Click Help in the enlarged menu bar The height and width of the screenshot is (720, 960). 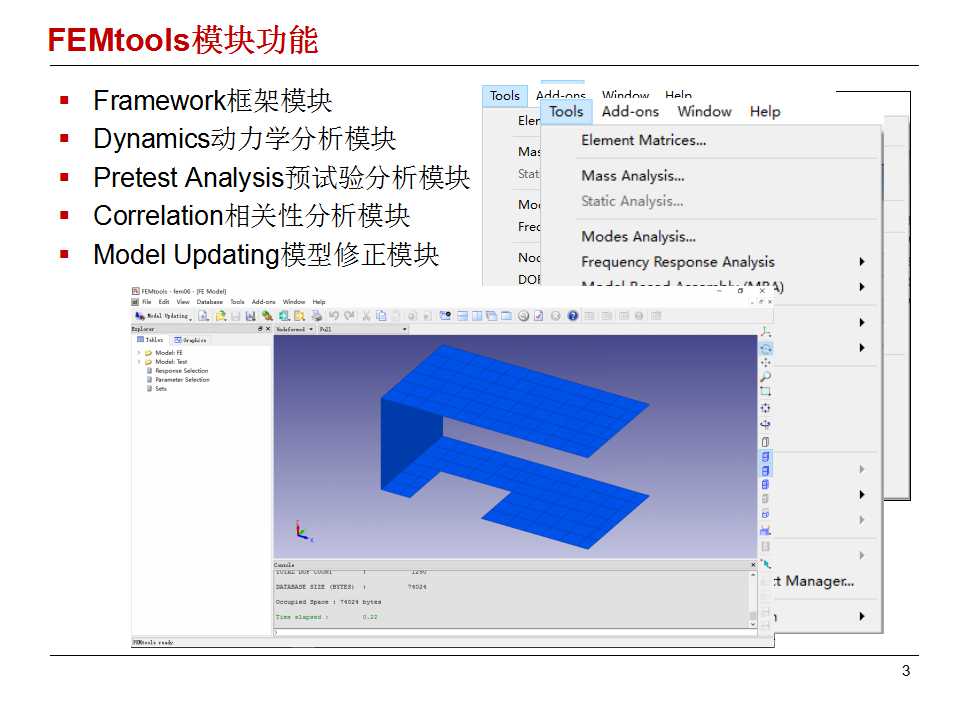[x=765, y=111]
